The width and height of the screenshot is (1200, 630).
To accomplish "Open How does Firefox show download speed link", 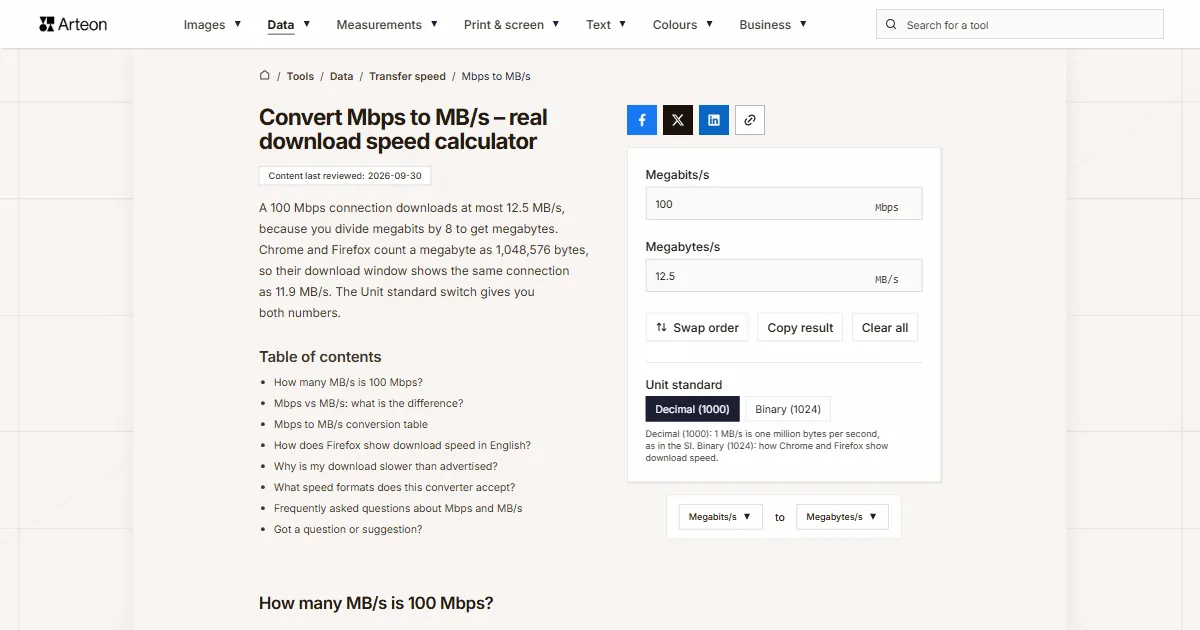I will point(402,445).
